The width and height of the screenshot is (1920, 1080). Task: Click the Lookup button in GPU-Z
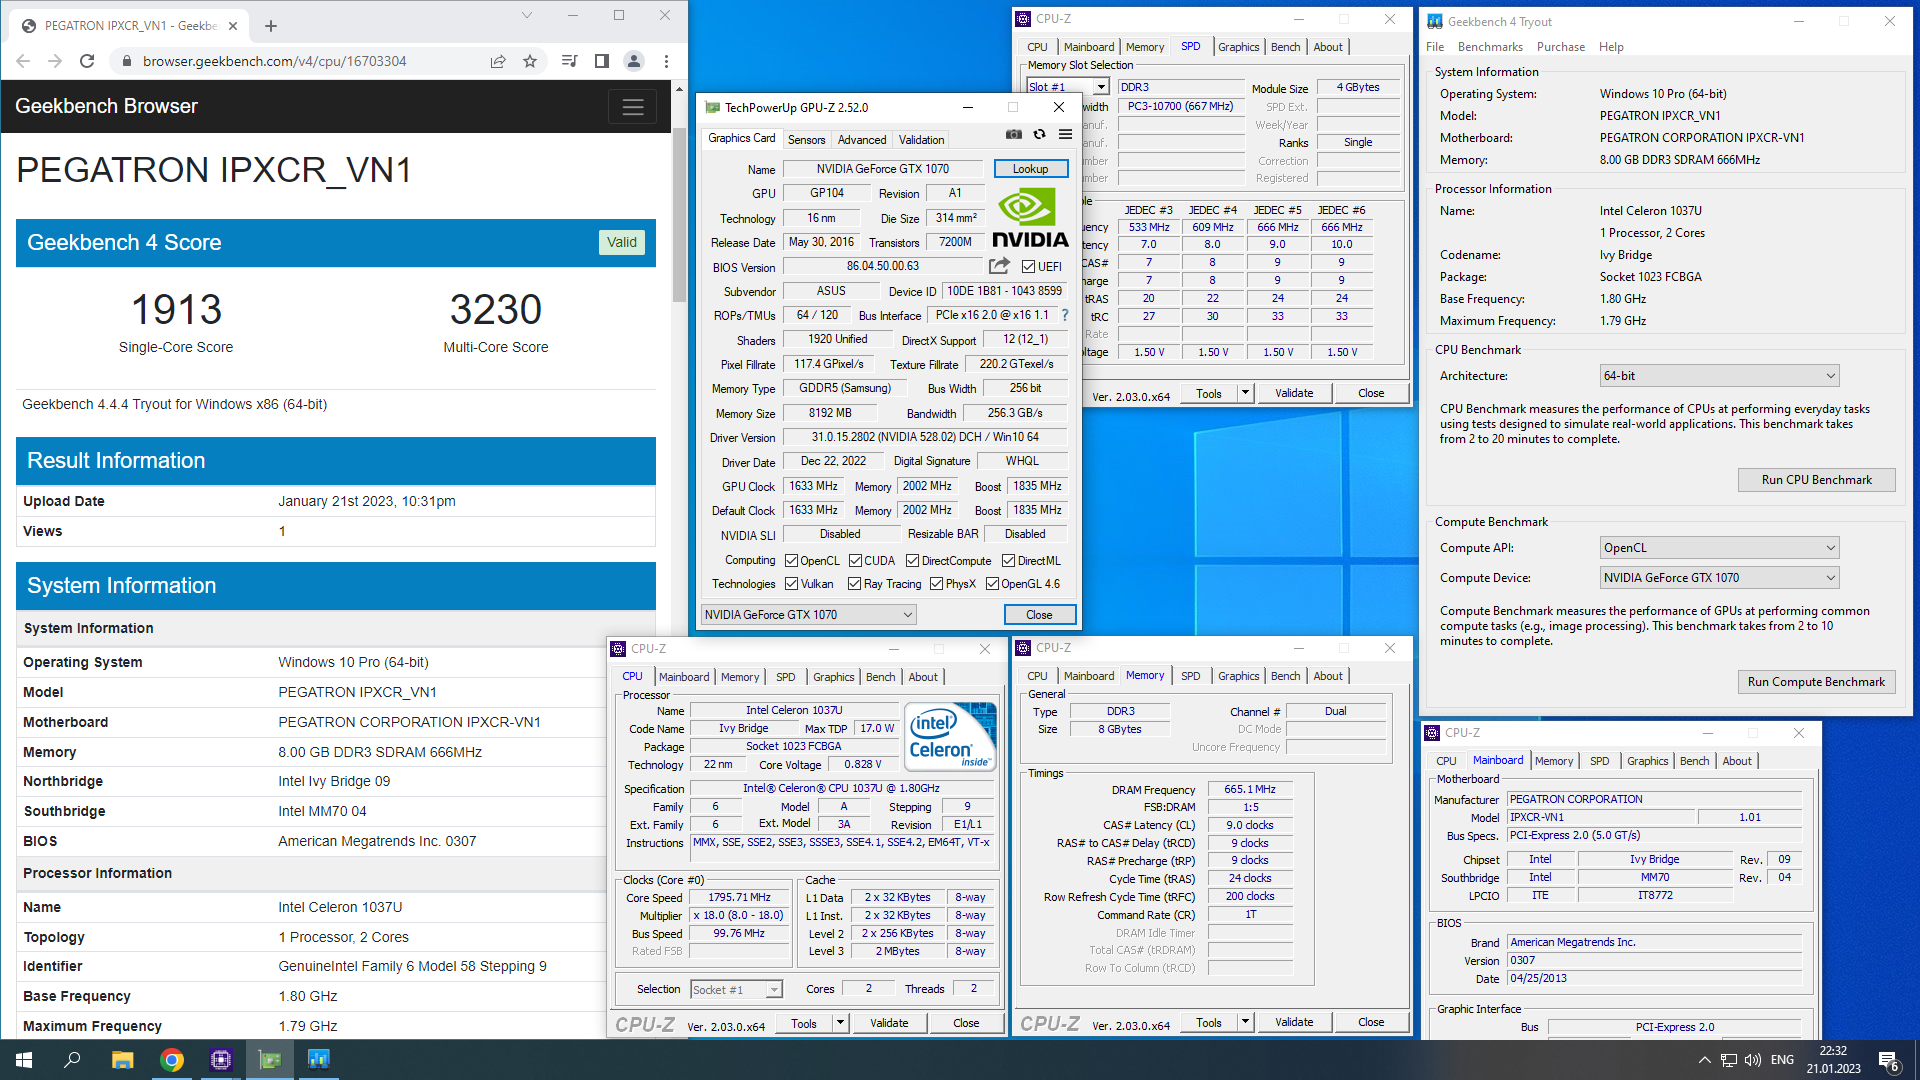coord(1030,169)
